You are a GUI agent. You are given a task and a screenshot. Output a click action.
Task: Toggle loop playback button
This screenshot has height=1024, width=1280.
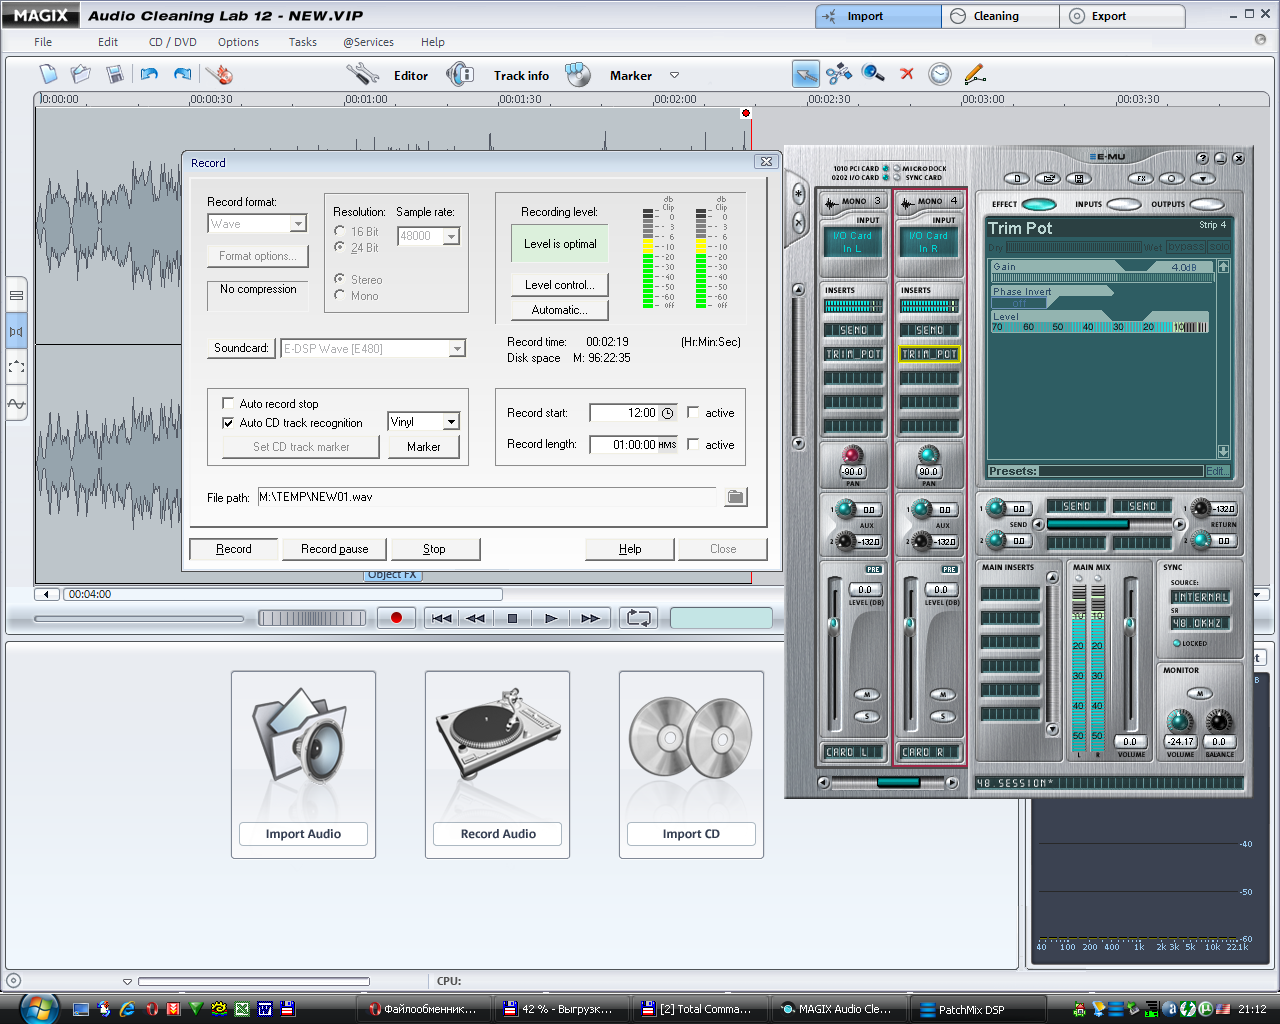[x=639, y=618]
